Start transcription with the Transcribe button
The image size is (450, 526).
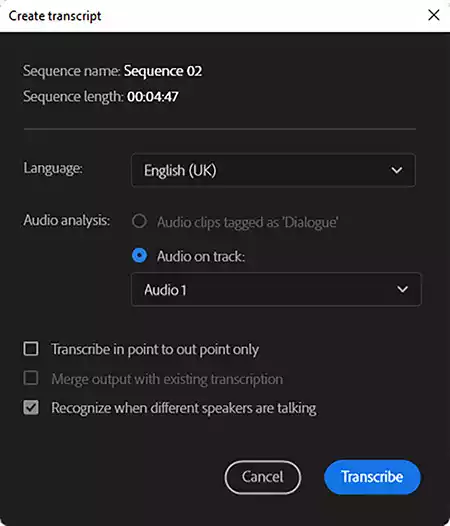[372, 477]
